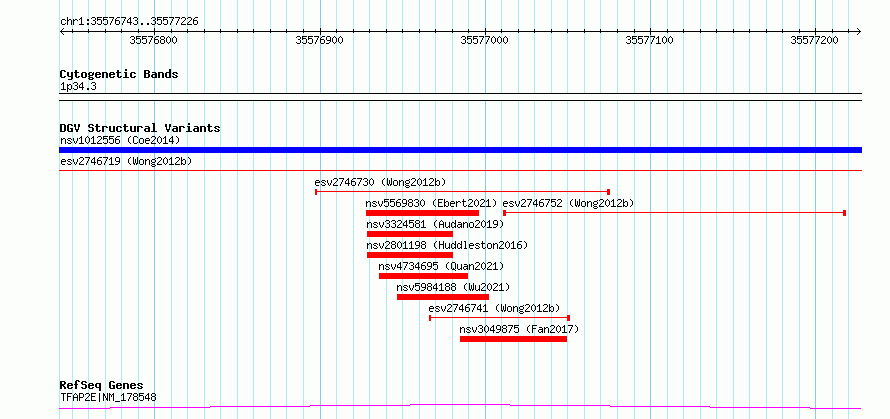890x419 pixels.
Task: Click the thin red line under esv2746730
Action: coord(462,192)
